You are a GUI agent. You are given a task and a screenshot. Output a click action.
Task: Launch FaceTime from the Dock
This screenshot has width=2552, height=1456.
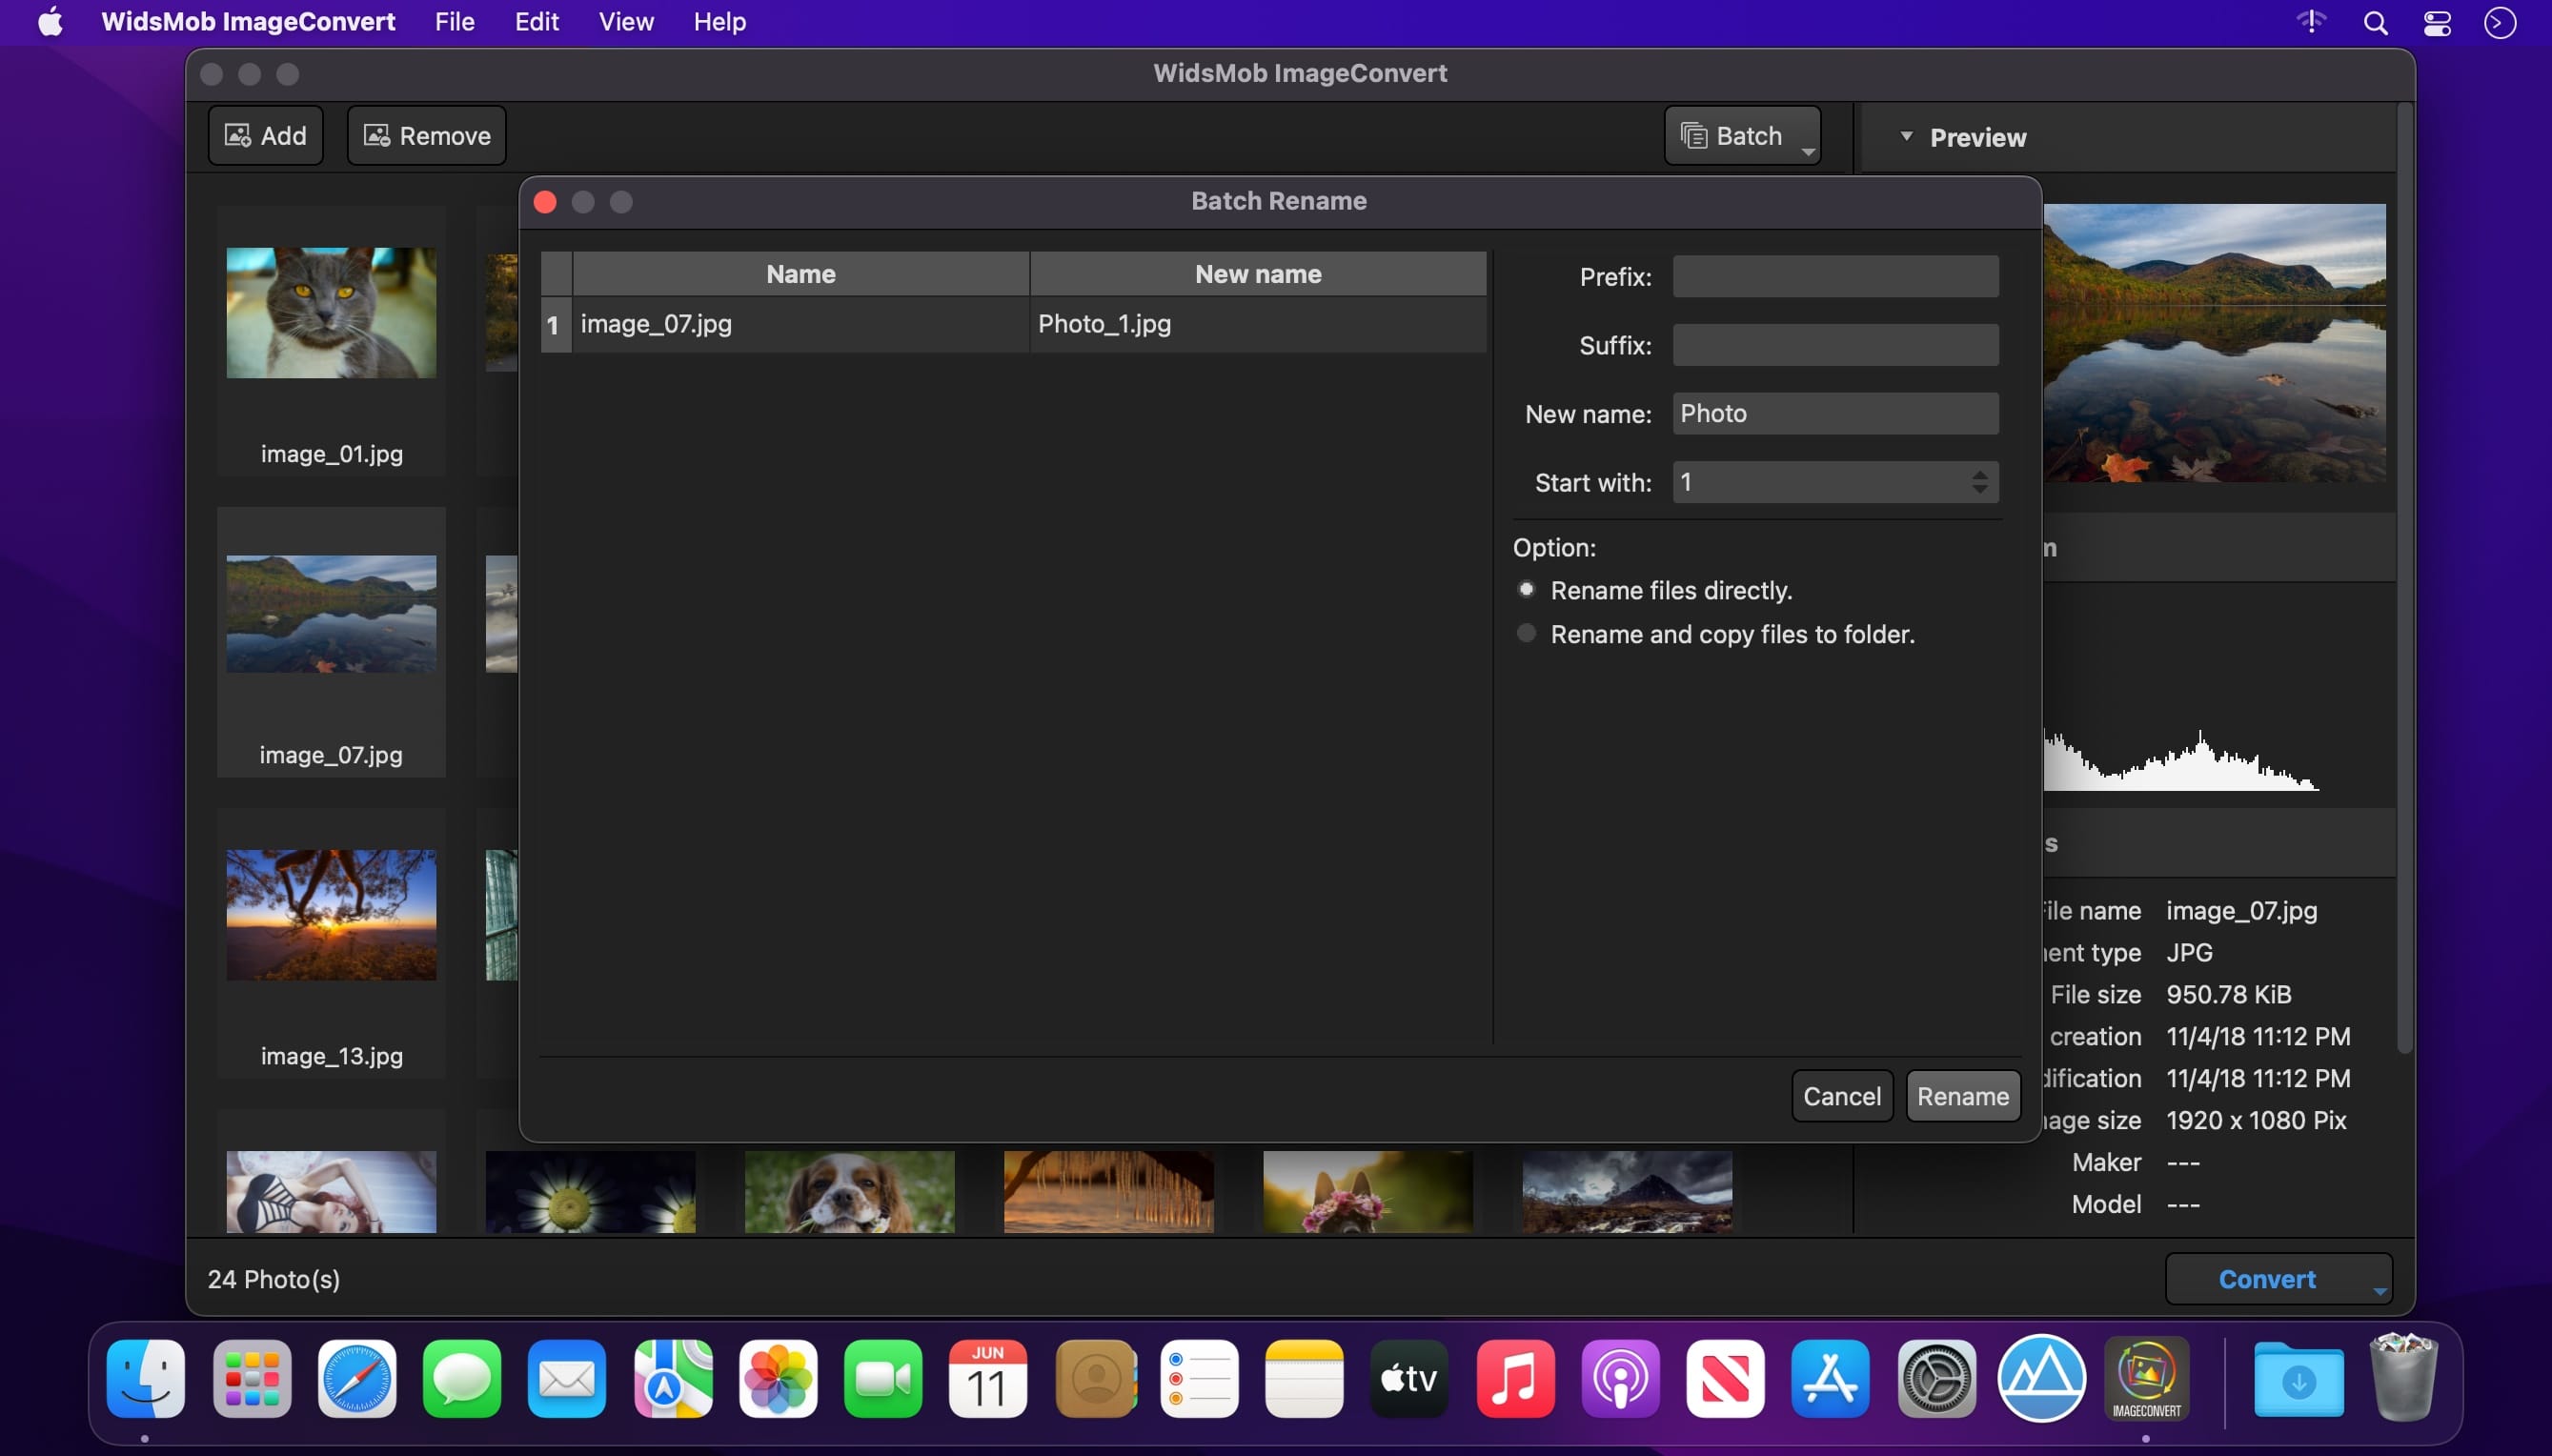(x=883, y=1379)
